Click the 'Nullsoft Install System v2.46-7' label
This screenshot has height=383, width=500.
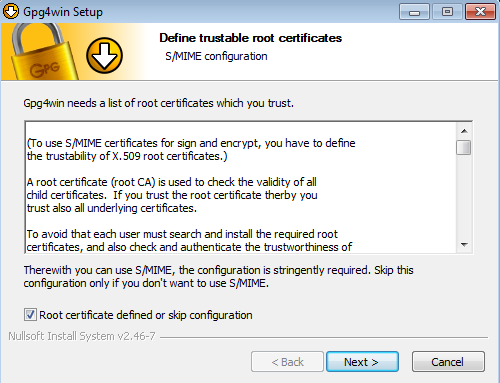[x=82, y=336]
